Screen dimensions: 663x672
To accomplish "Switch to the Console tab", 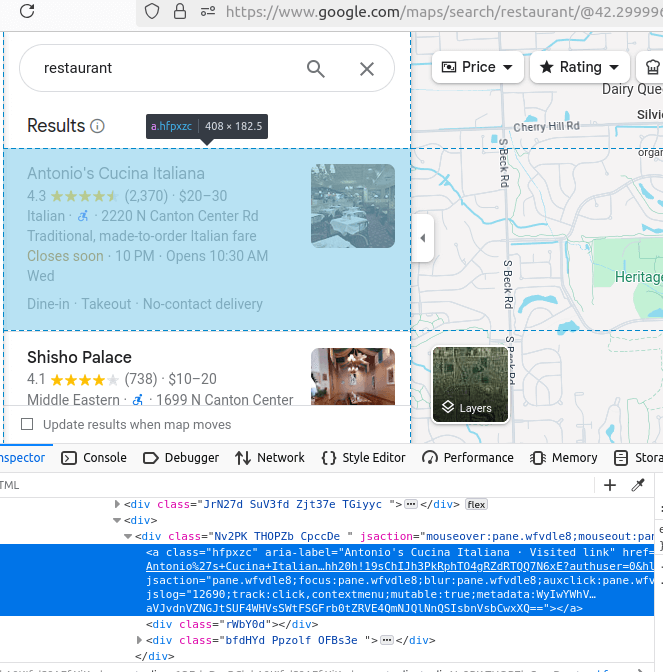I will coord(94,458).
